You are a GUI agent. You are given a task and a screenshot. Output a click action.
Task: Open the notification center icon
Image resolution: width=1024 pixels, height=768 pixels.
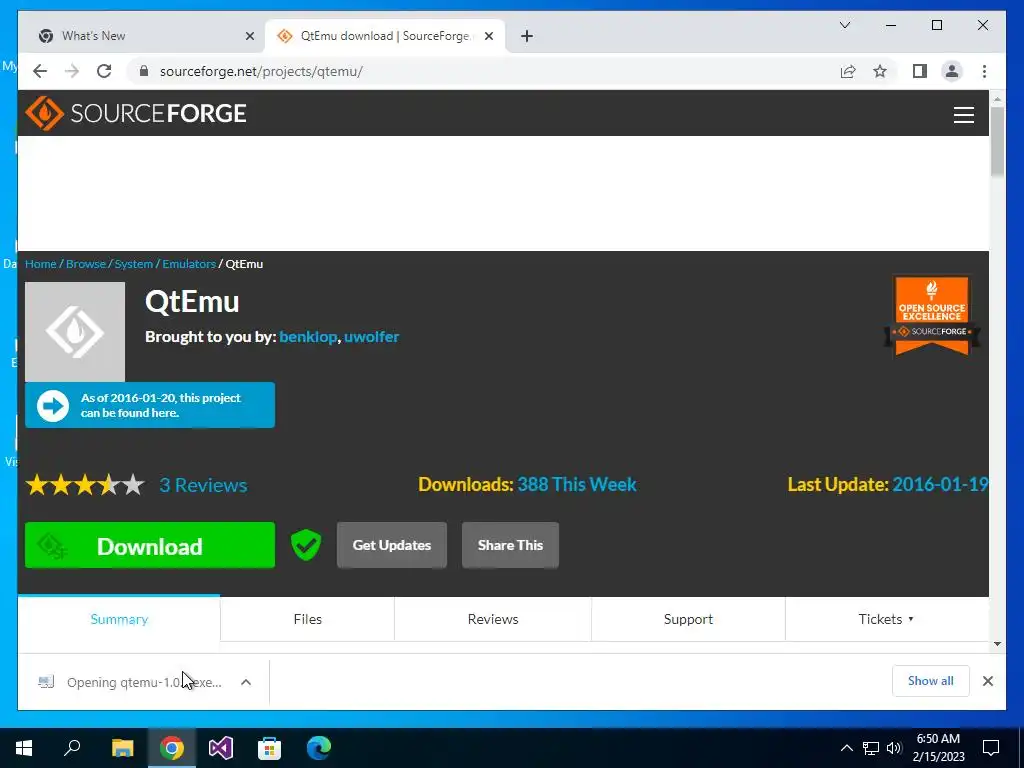point(991,748)
